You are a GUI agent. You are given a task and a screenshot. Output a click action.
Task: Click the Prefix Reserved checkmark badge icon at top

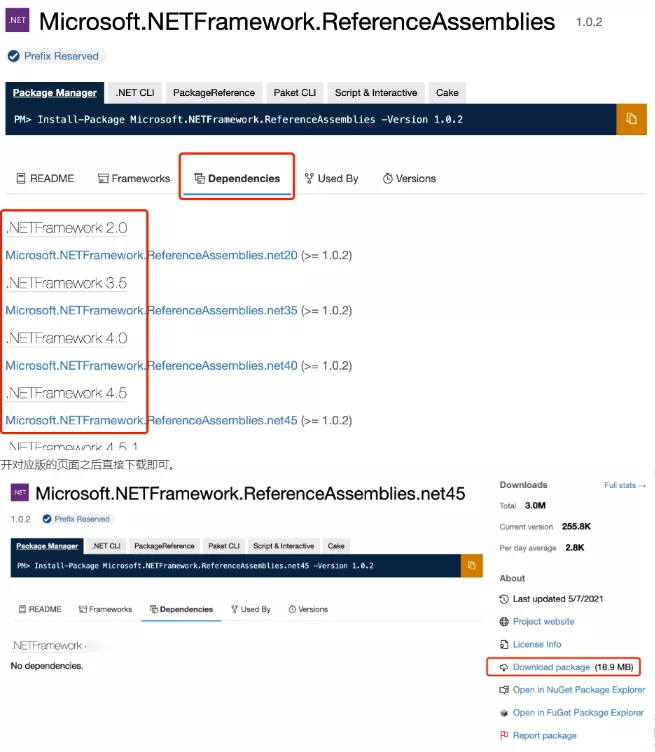(14, 56)
